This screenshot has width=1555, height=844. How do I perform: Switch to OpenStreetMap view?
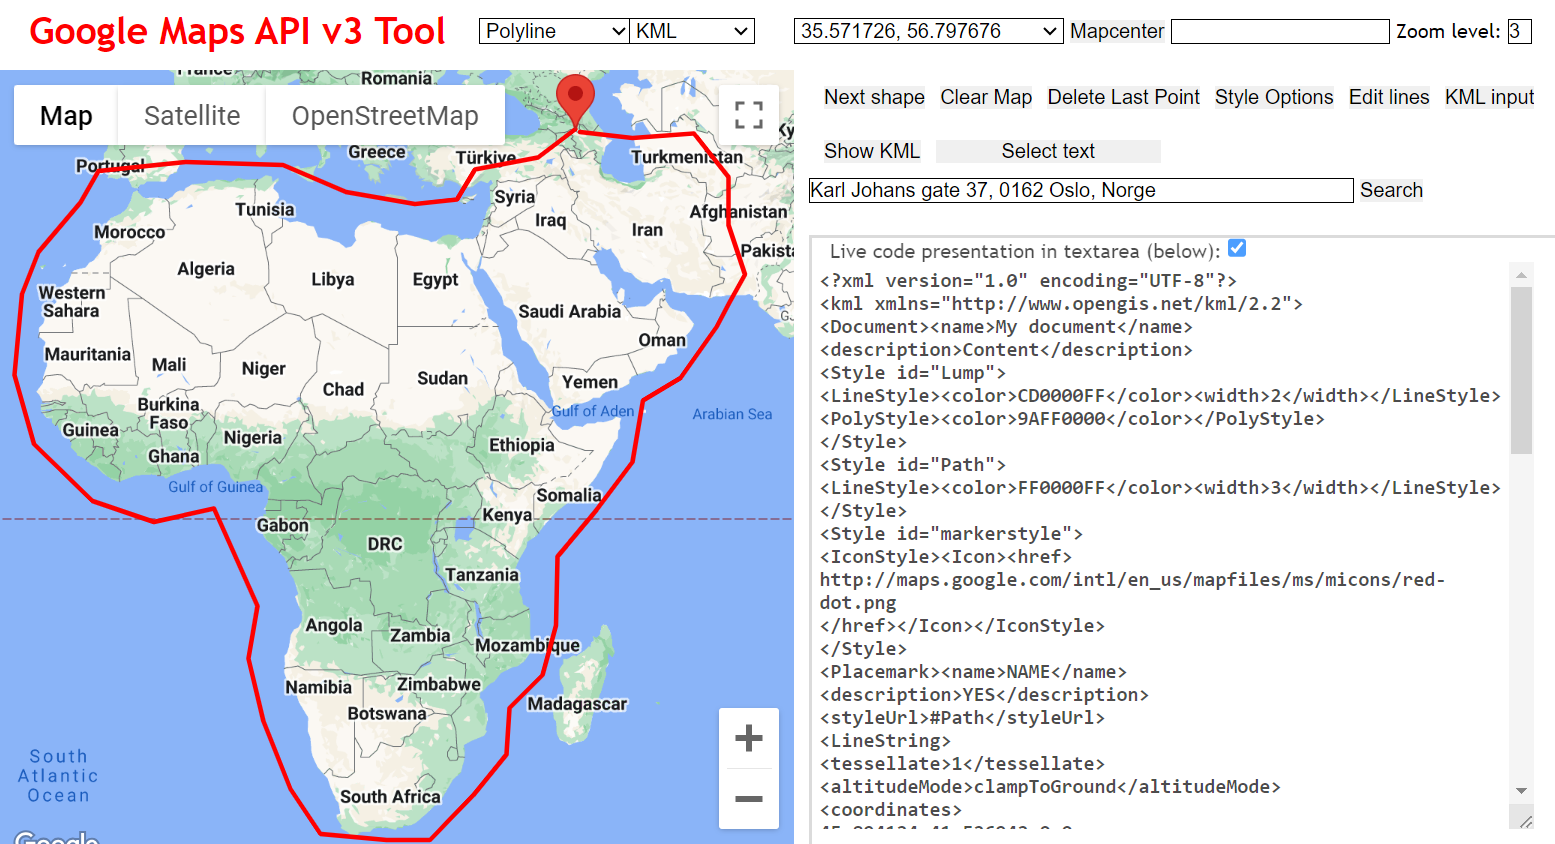(x=385, y=116)
